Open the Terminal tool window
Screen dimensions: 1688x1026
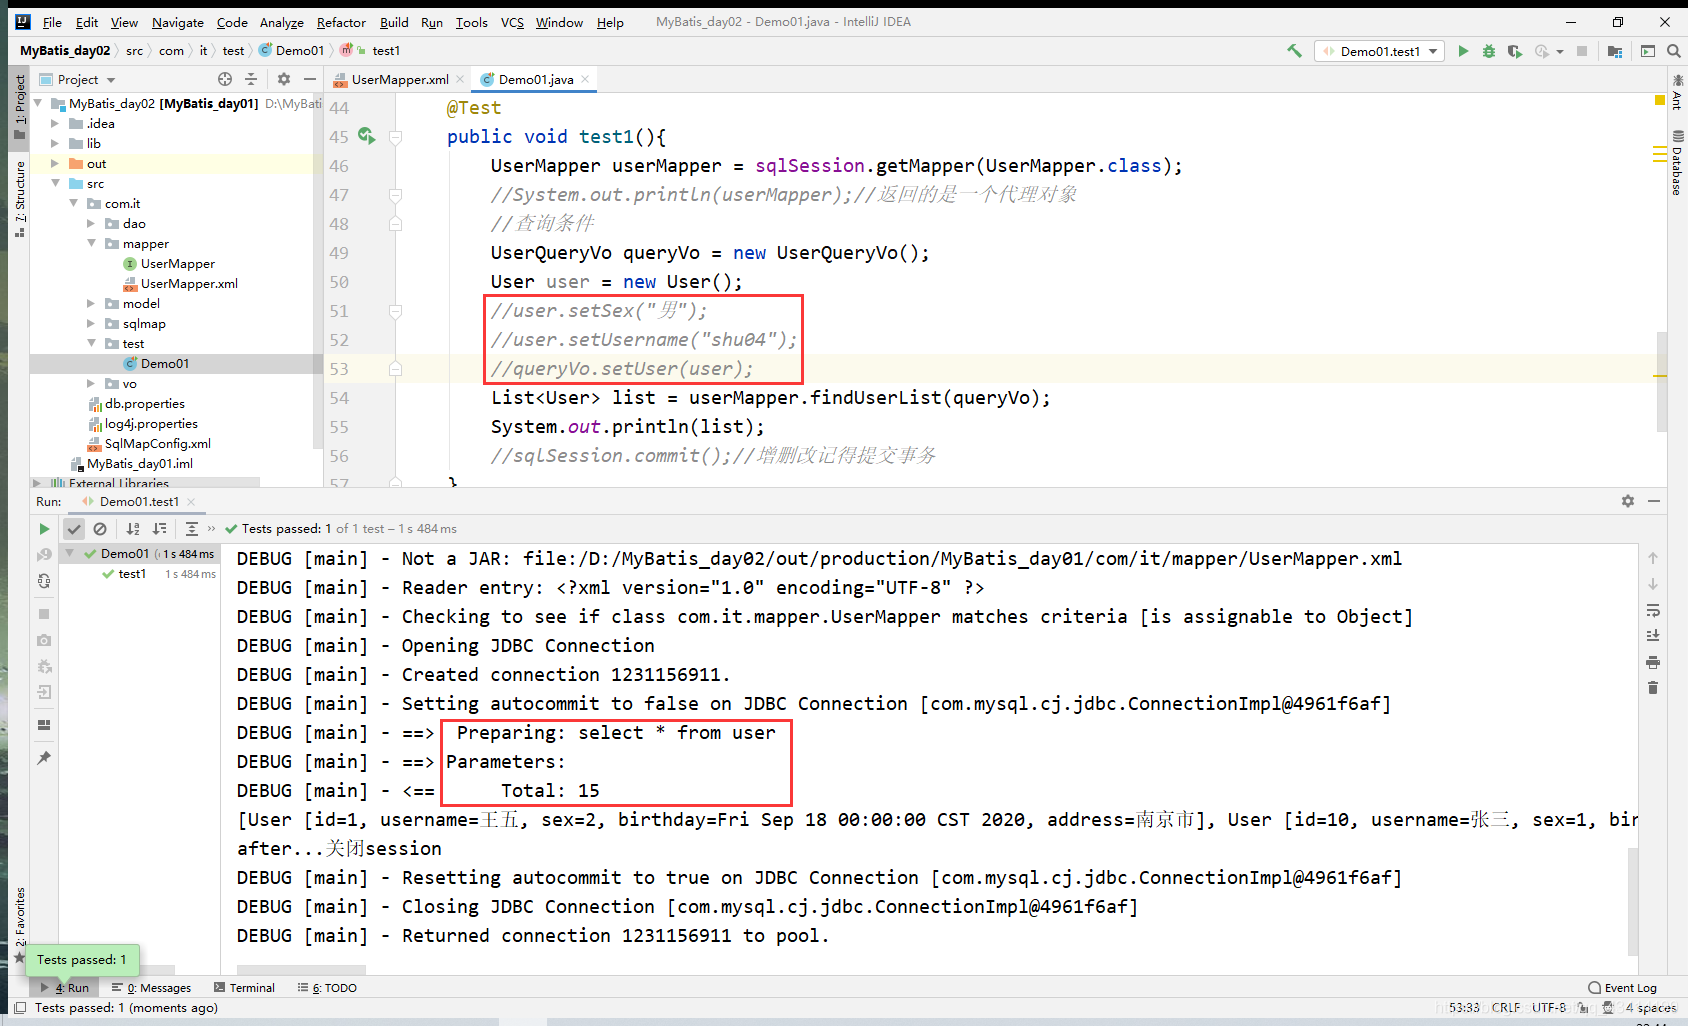pos(244,988)
